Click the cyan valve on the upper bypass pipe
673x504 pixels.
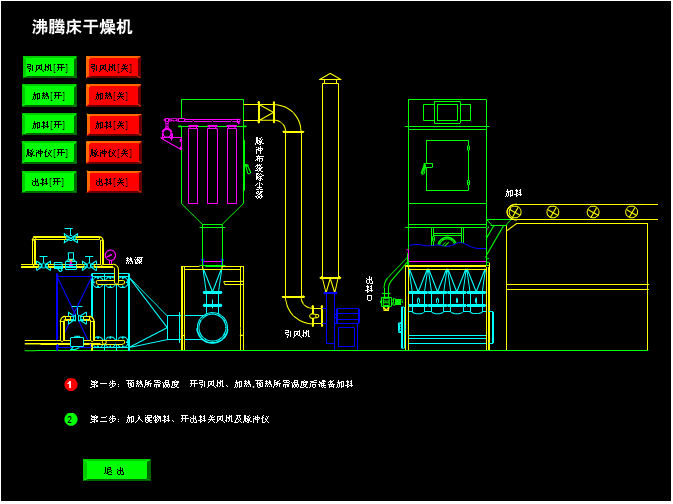[70, 235]
